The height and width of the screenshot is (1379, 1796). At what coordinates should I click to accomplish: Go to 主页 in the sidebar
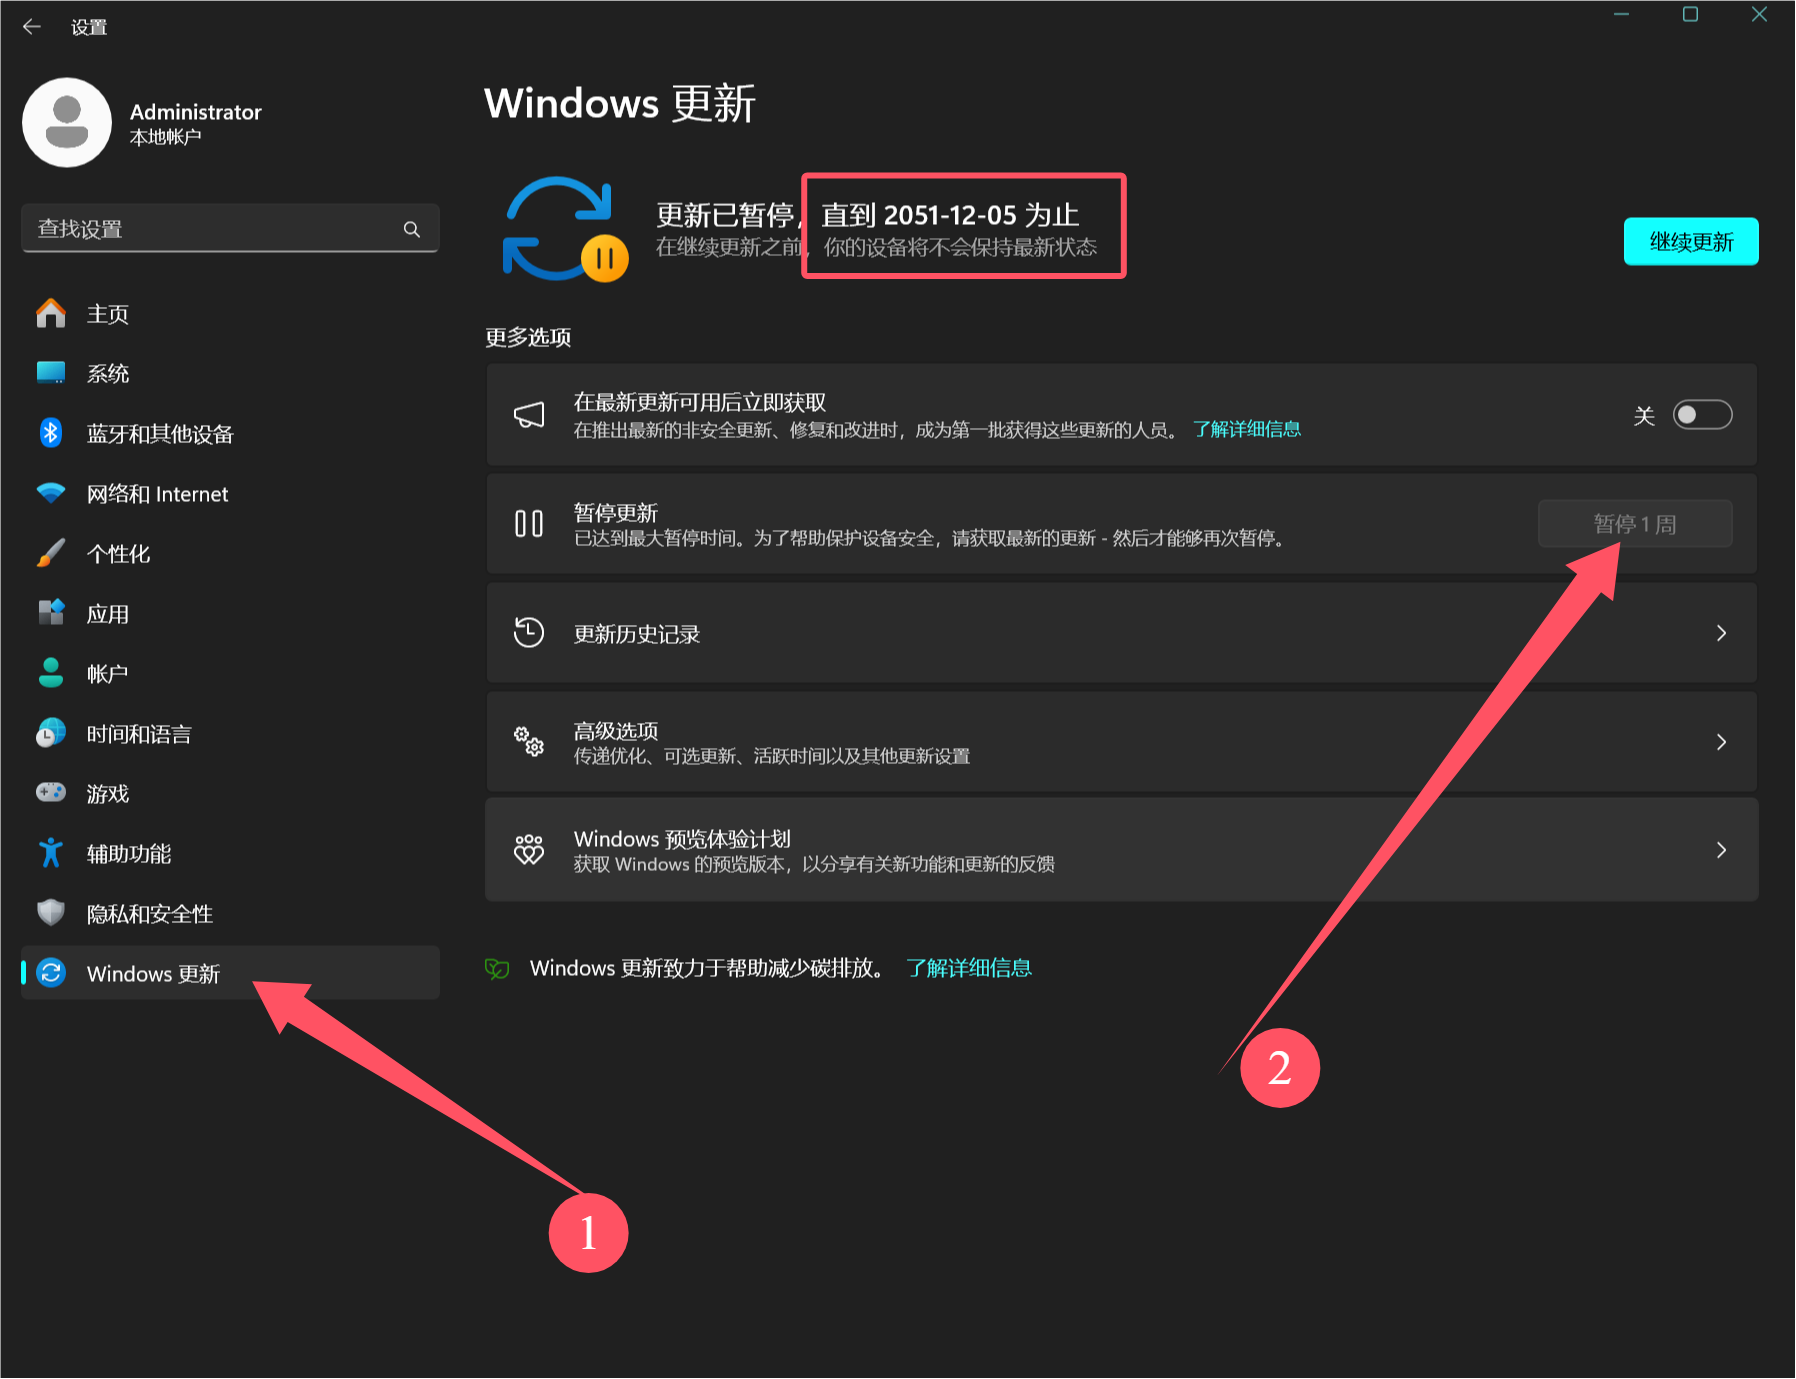pyautogui.click(x=107, y=314)
